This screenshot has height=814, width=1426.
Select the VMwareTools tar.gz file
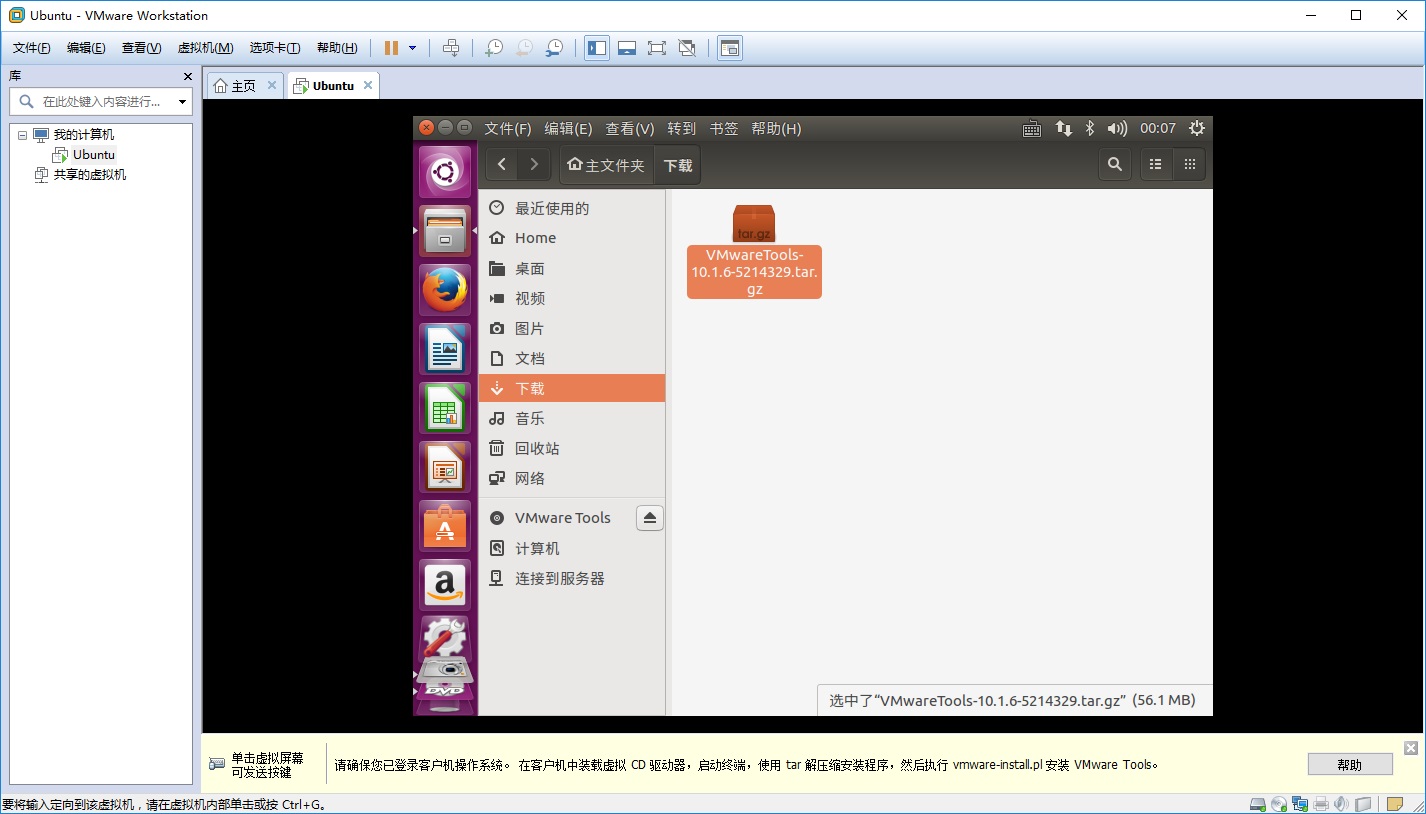point(754,251)
